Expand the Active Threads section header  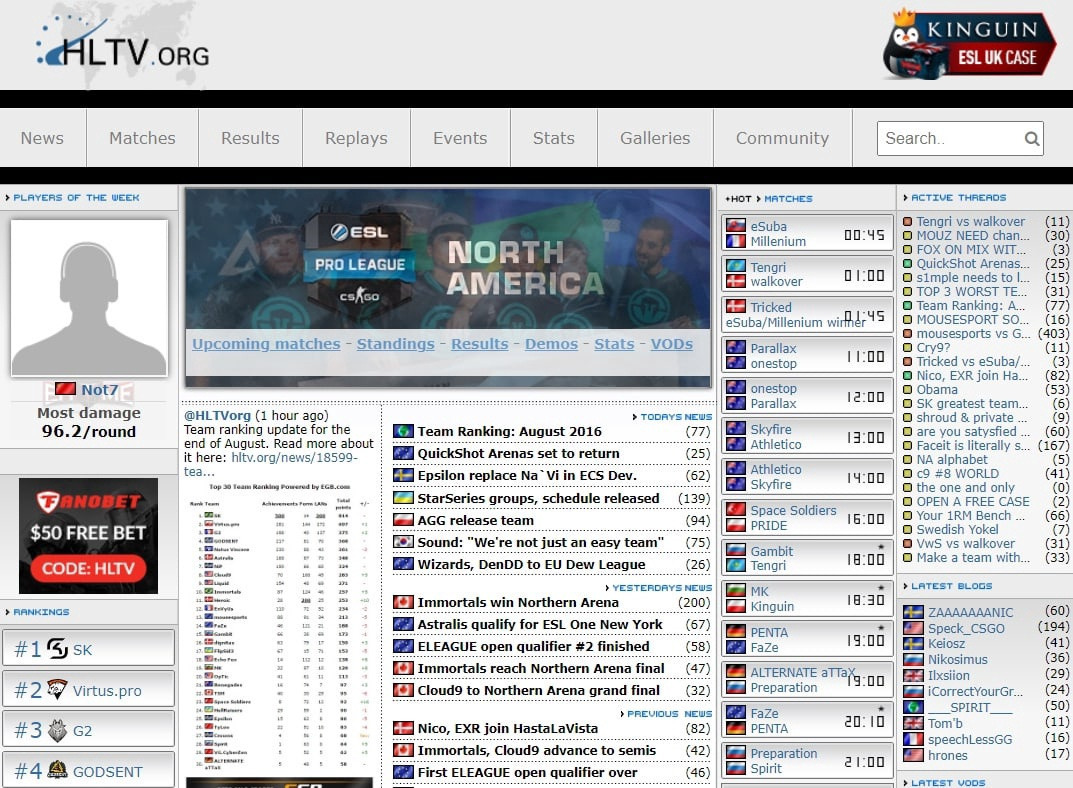click(x=958, y=198)
